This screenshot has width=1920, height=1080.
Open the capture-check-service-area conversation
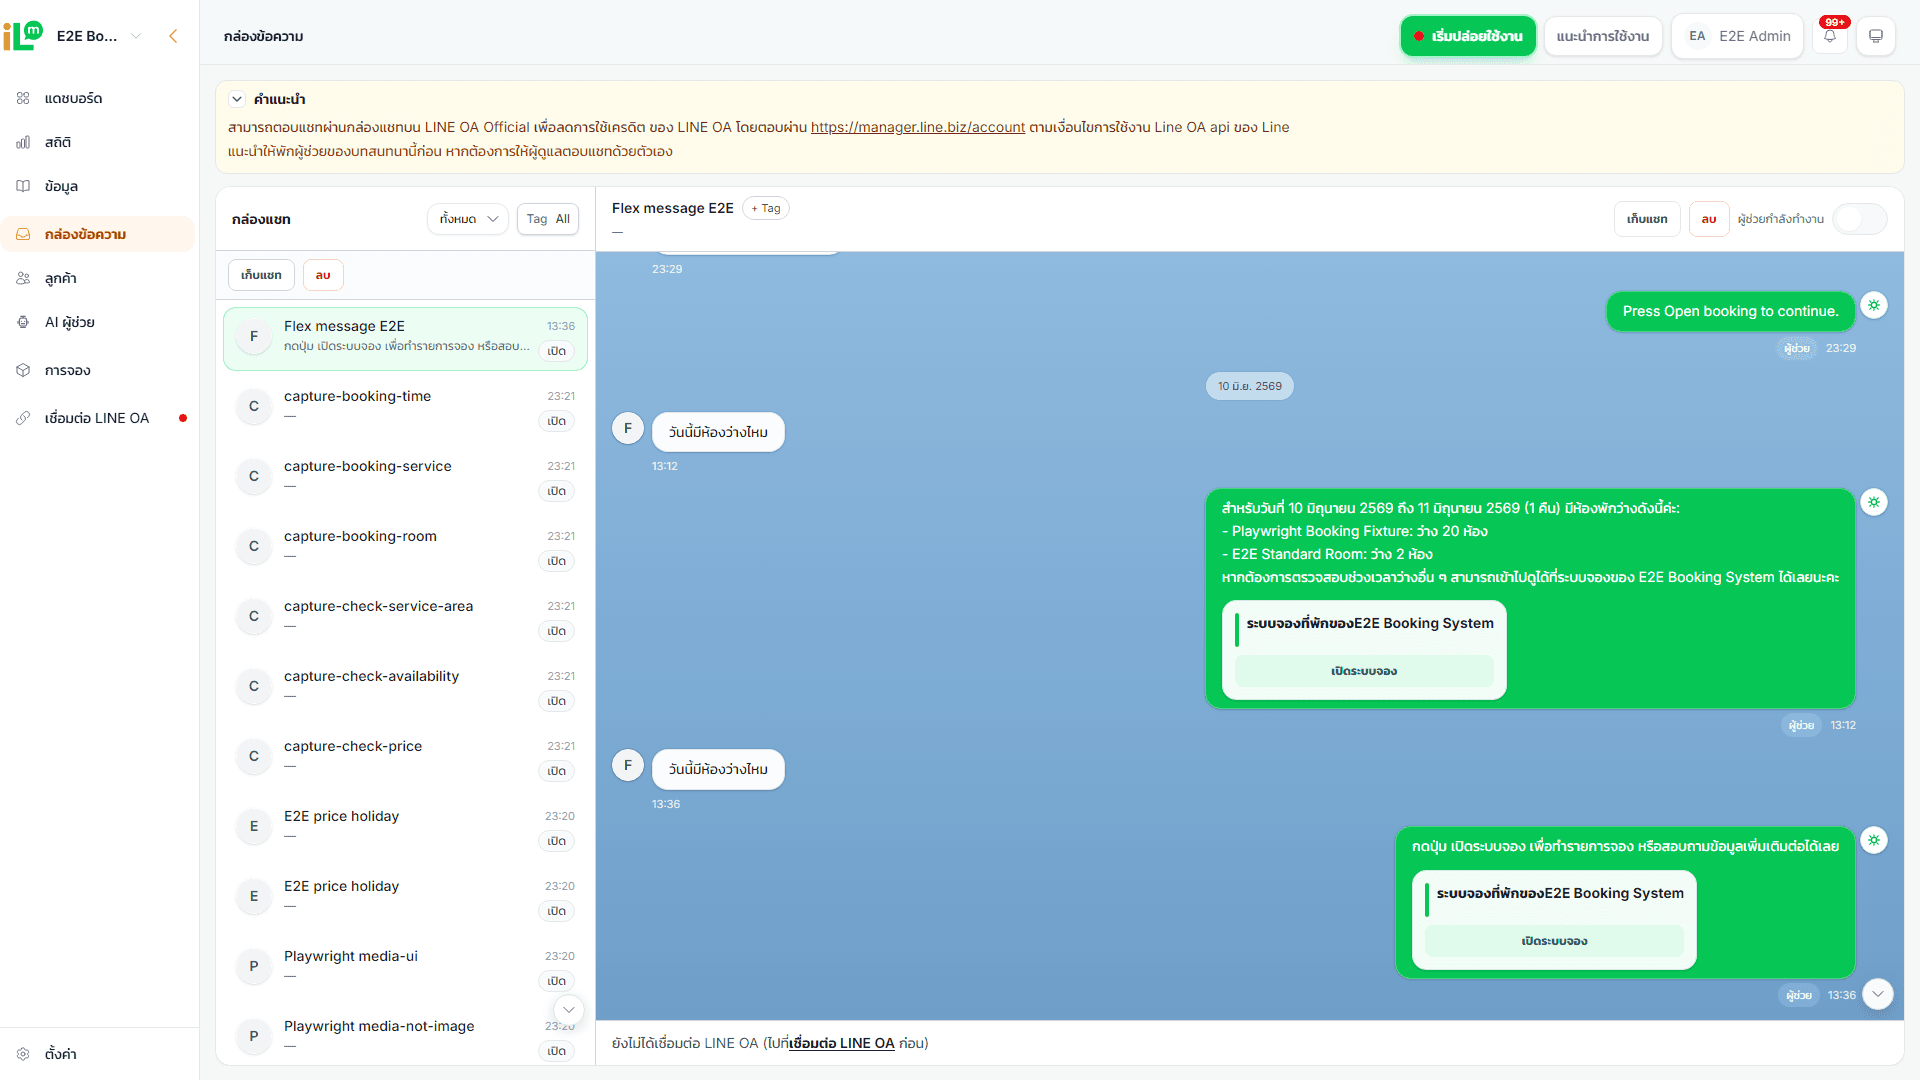(x=405, y=617)
